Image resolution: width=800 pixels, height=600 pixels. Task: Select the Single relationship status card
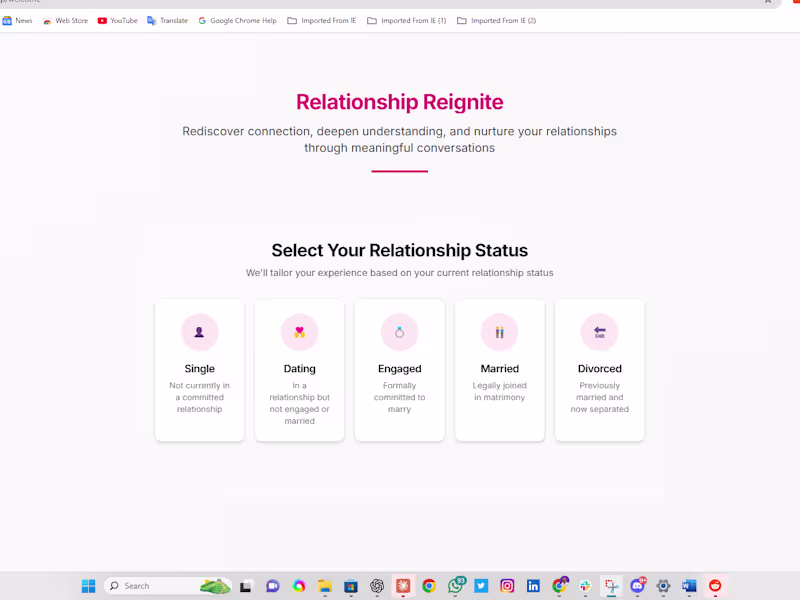click(199, 370)
